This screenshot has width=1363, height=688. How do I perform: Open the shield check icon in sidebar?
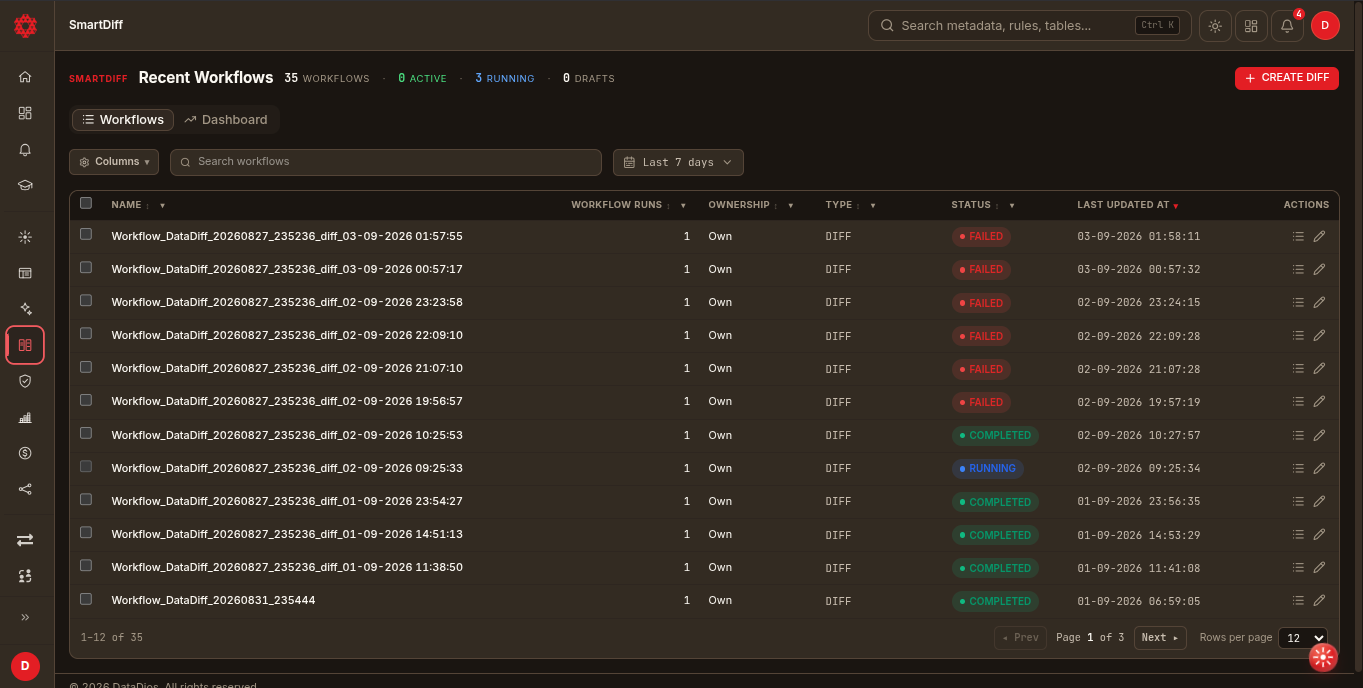tap(25, 381)
